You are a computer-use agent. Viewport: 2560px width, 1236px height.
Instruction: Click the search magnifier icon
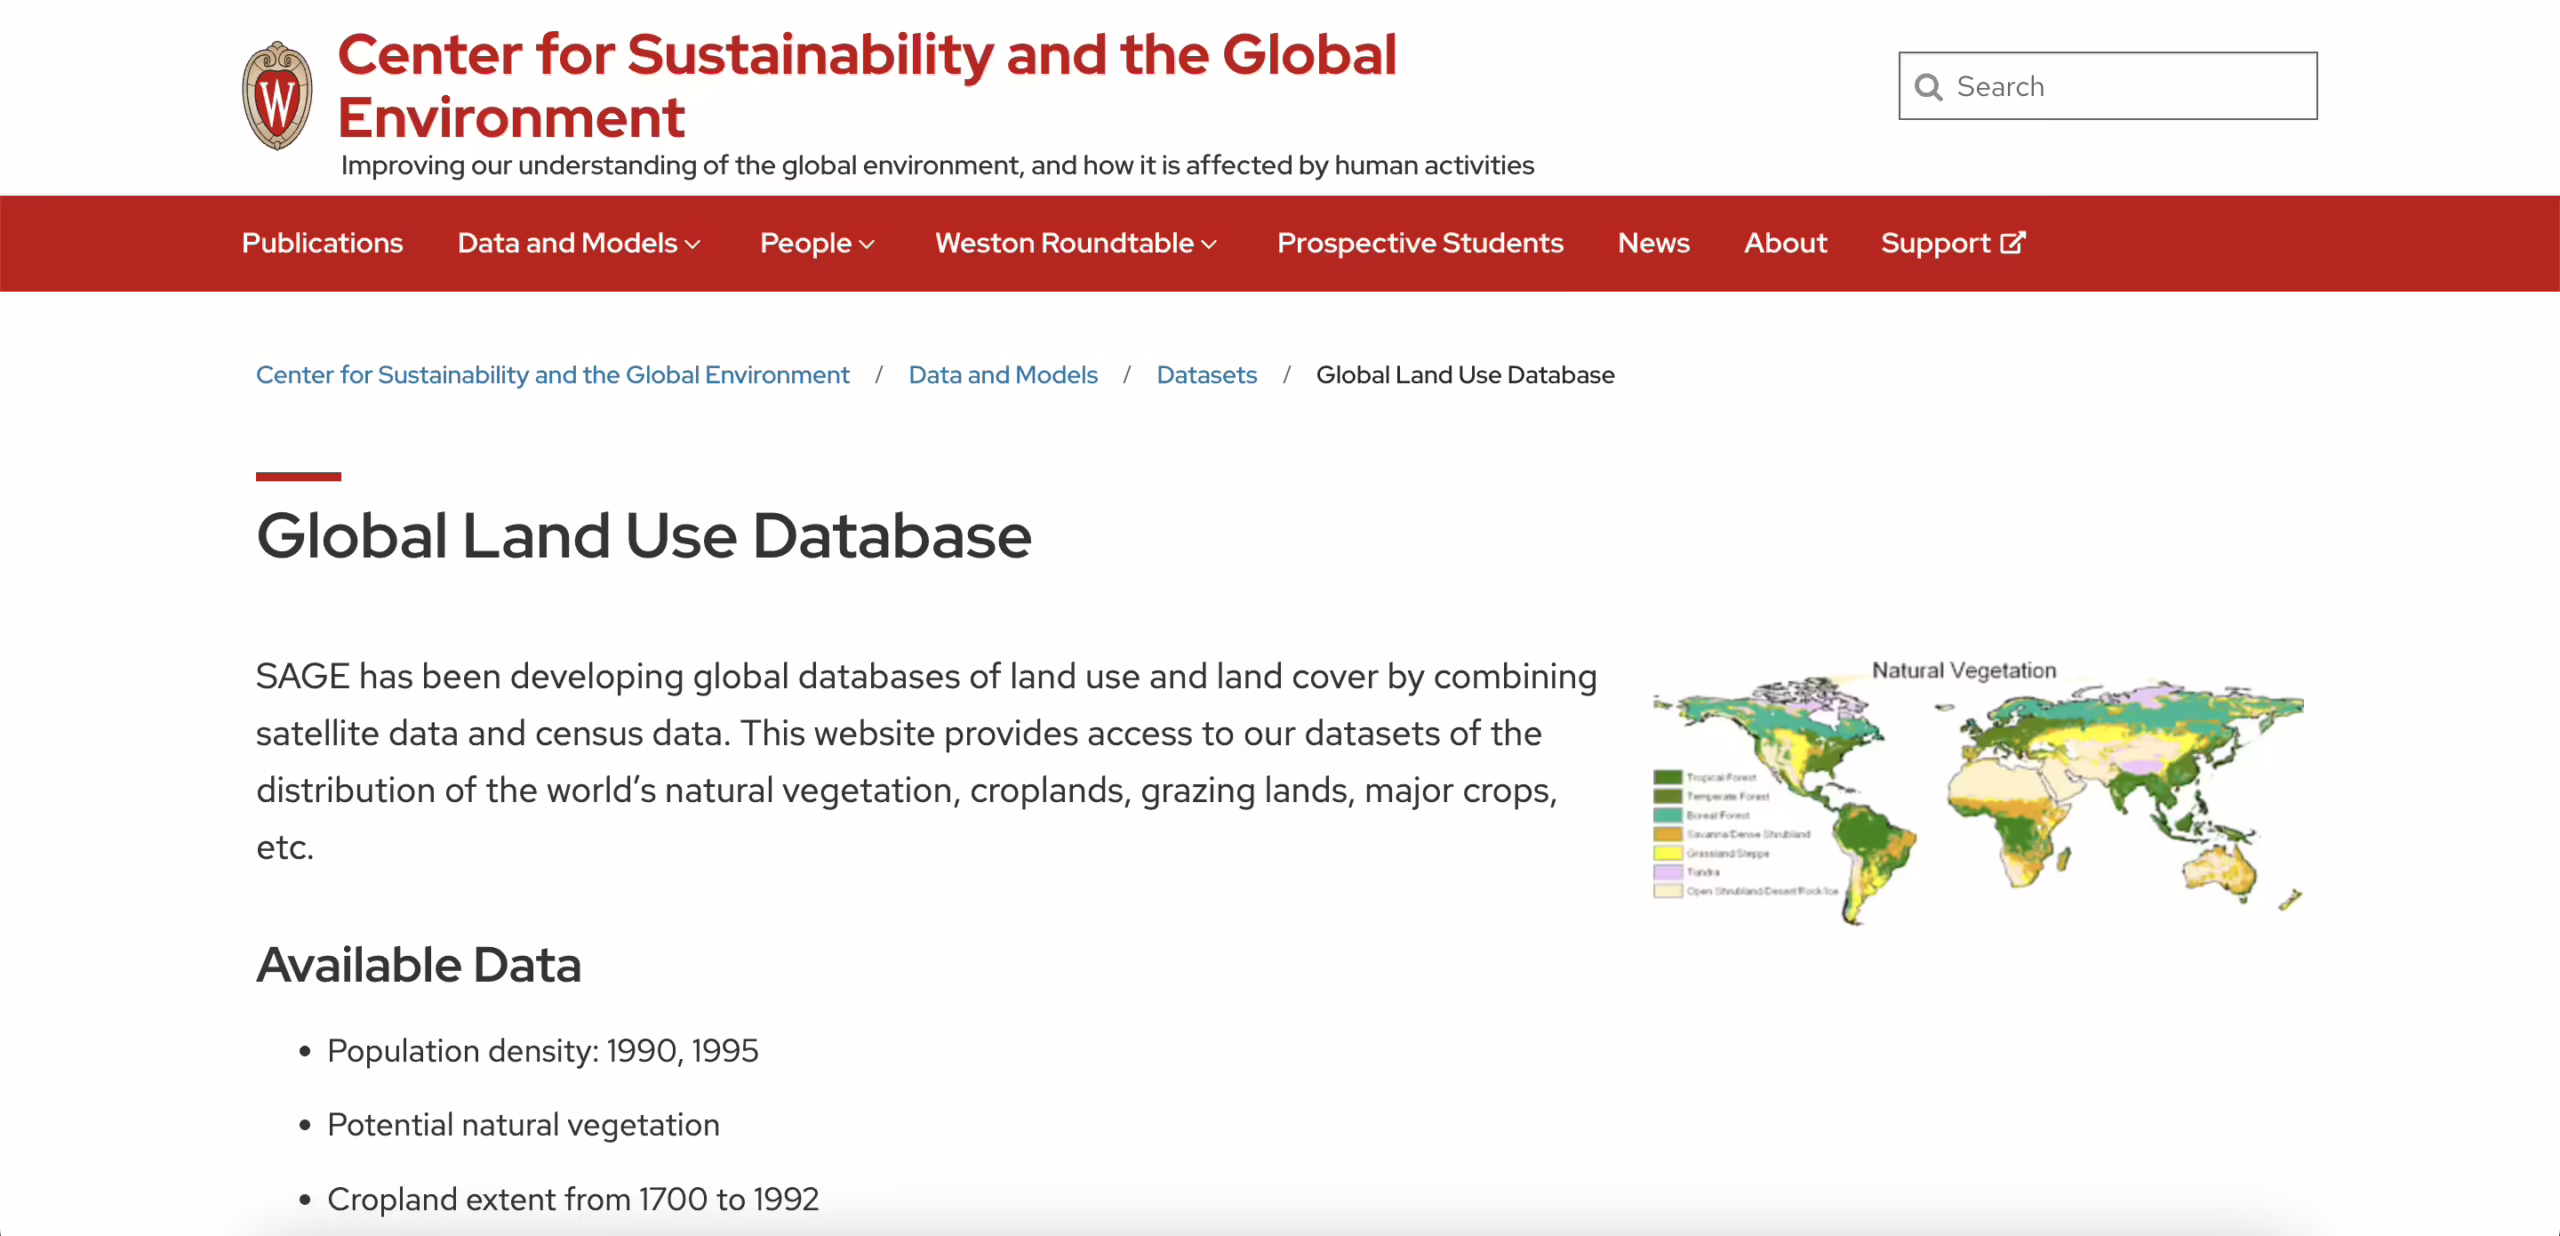tap(1929, 87)
